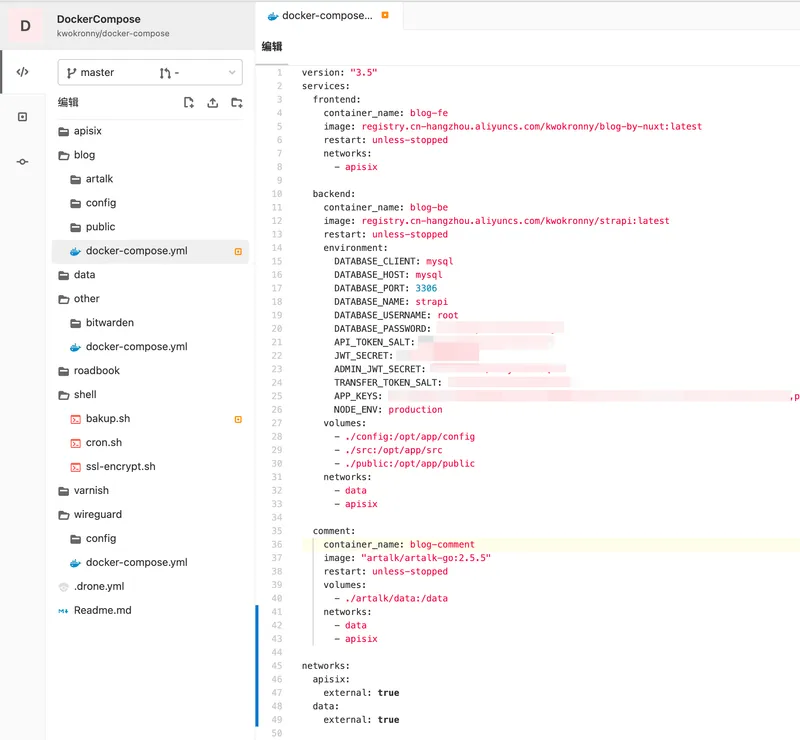Open the master branch dropdown
The image size is (800, 740).
pyautogui.click(x=150, y=73)
